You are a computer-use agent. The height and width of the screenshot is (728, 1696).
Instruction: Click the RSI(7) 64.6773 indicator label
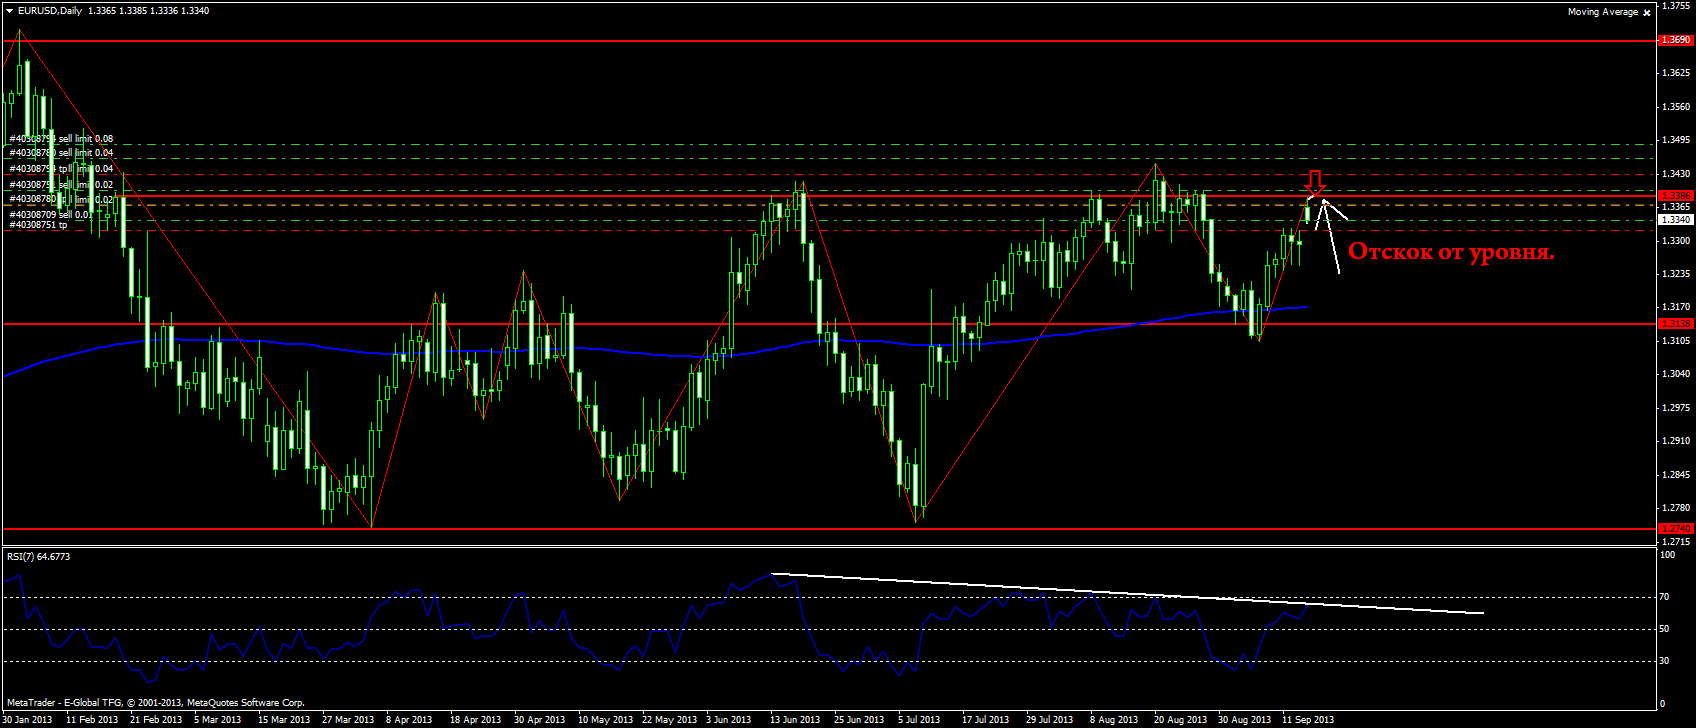click(39, 556)
